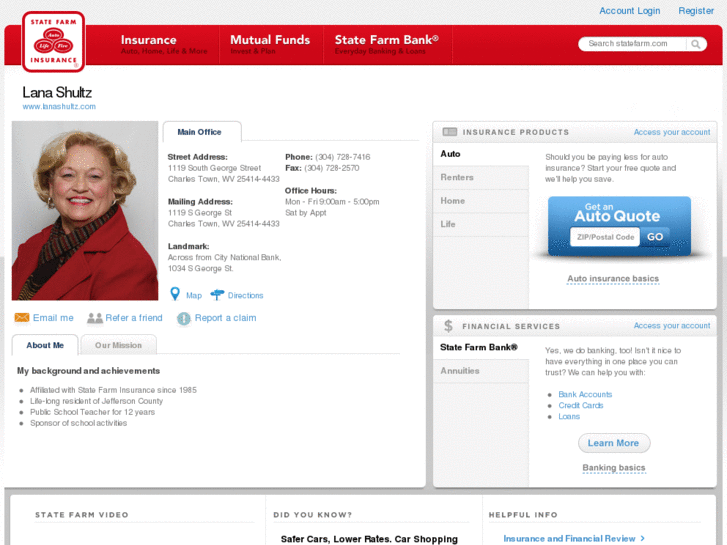Open Banking basics link
Image resolution: width=727 pixels, height=545 pixels.
tap(613, 468)
